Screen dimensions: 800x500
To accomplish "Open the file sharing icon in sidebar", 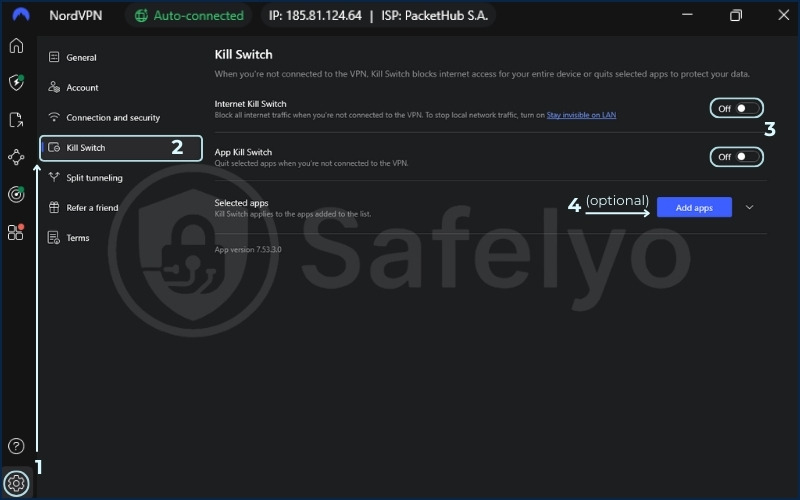I will pos(16,120).
